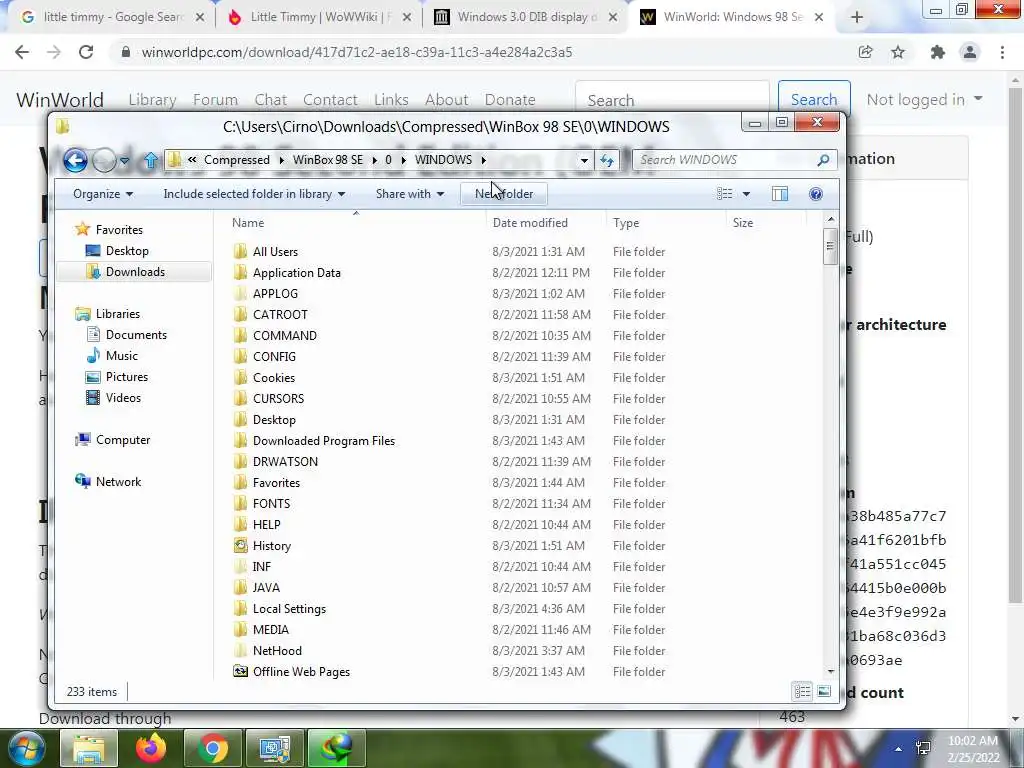The height and width of the screenshot is (768, 1024).
Task: Select Computer in the navigation pane
Action: coord(112,440)
